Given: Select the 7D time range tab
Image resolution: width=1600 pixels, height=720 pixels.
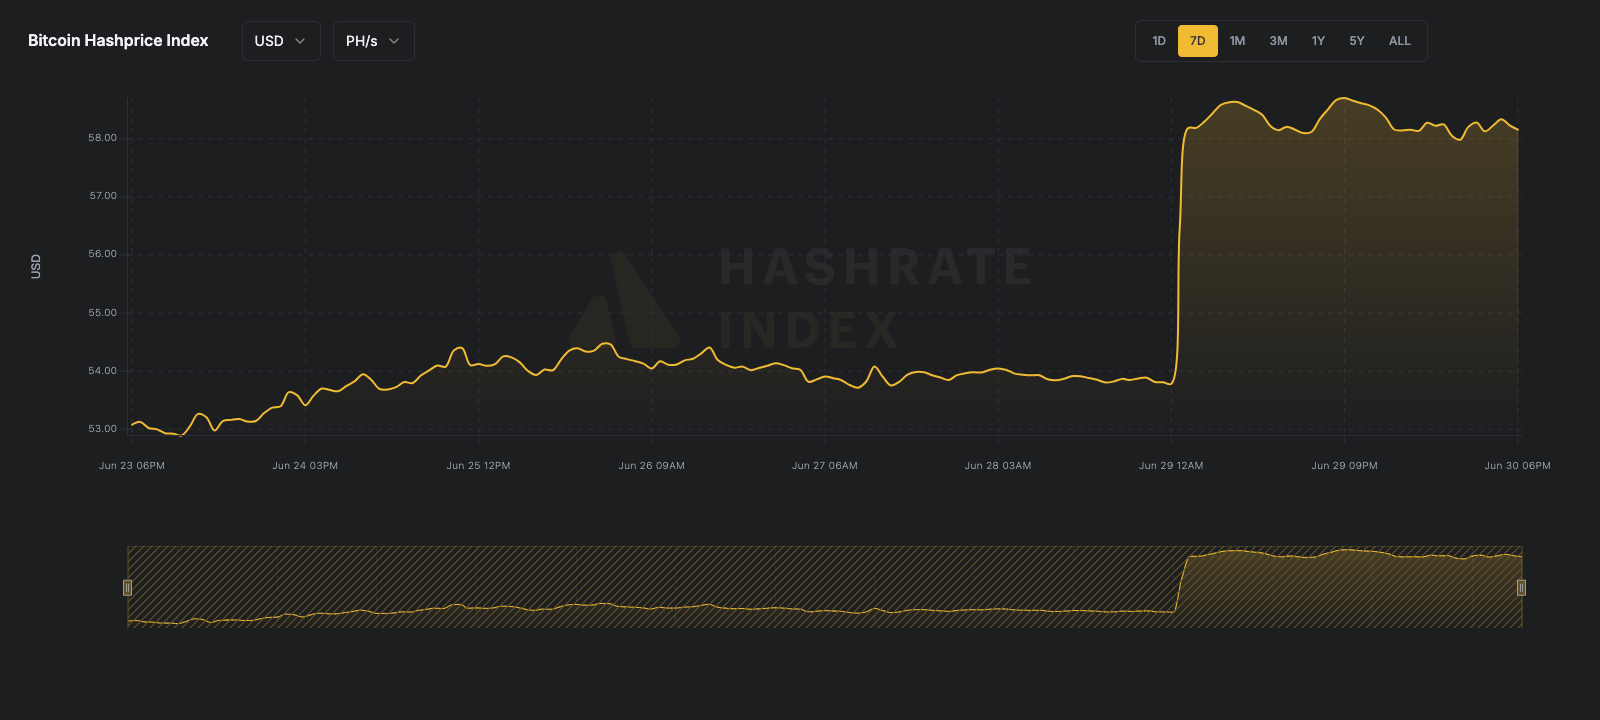Looking at the screenshot, I should coord(1198,41).
